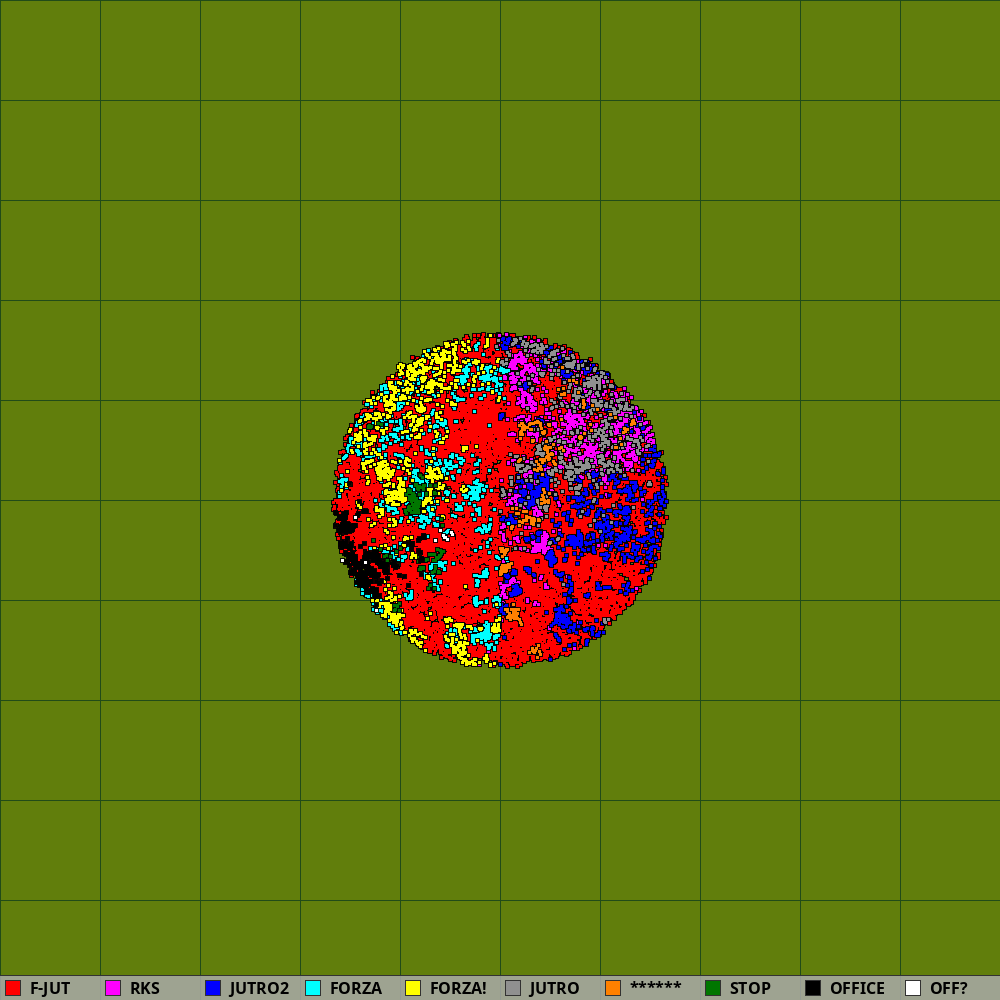Click the blue JUTRO2 legend swatch
The image size is (1000, 1000).
213,988
